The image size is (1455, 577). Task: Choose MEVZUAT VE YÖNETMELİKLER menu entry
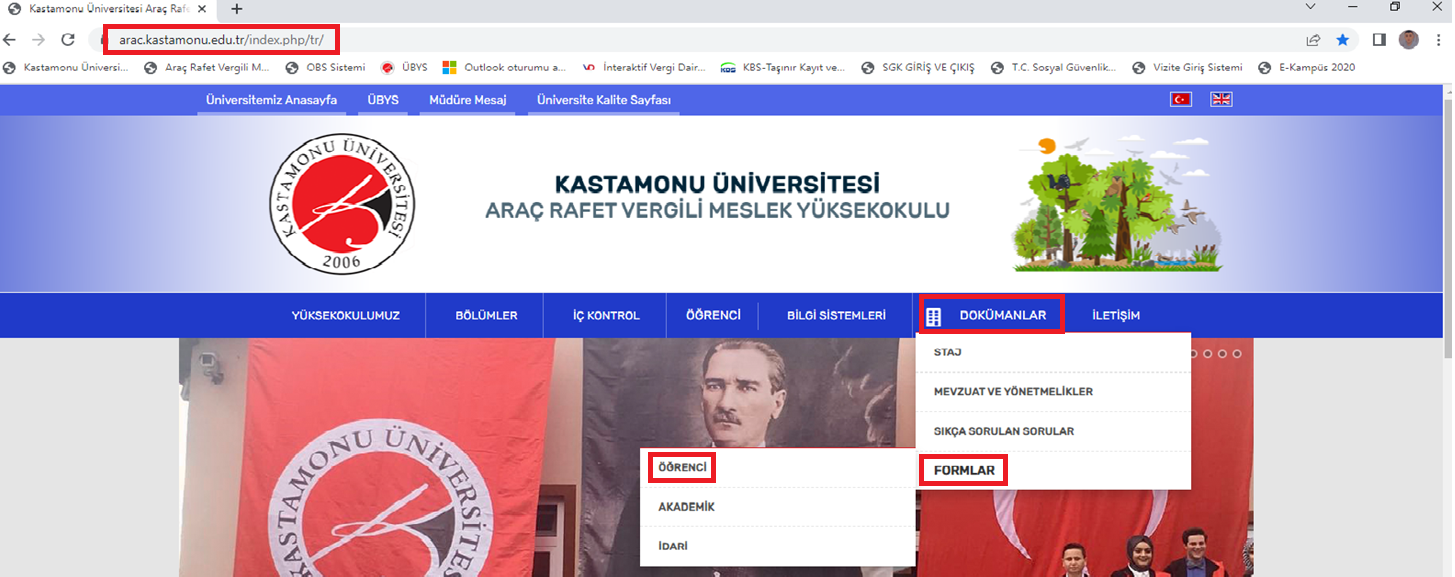click(1053, 392)
